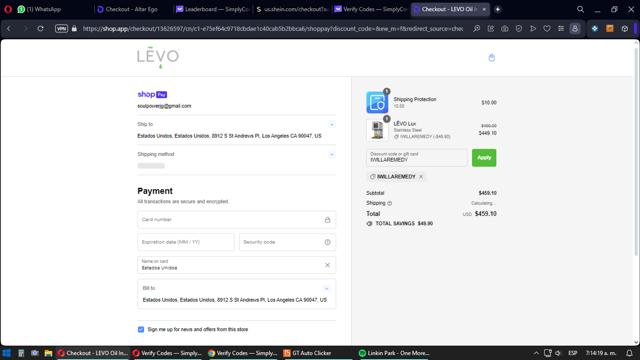This screenshot has height=360, width=640.
Task: Toggle the VPN badge
Action: [61, 29]
